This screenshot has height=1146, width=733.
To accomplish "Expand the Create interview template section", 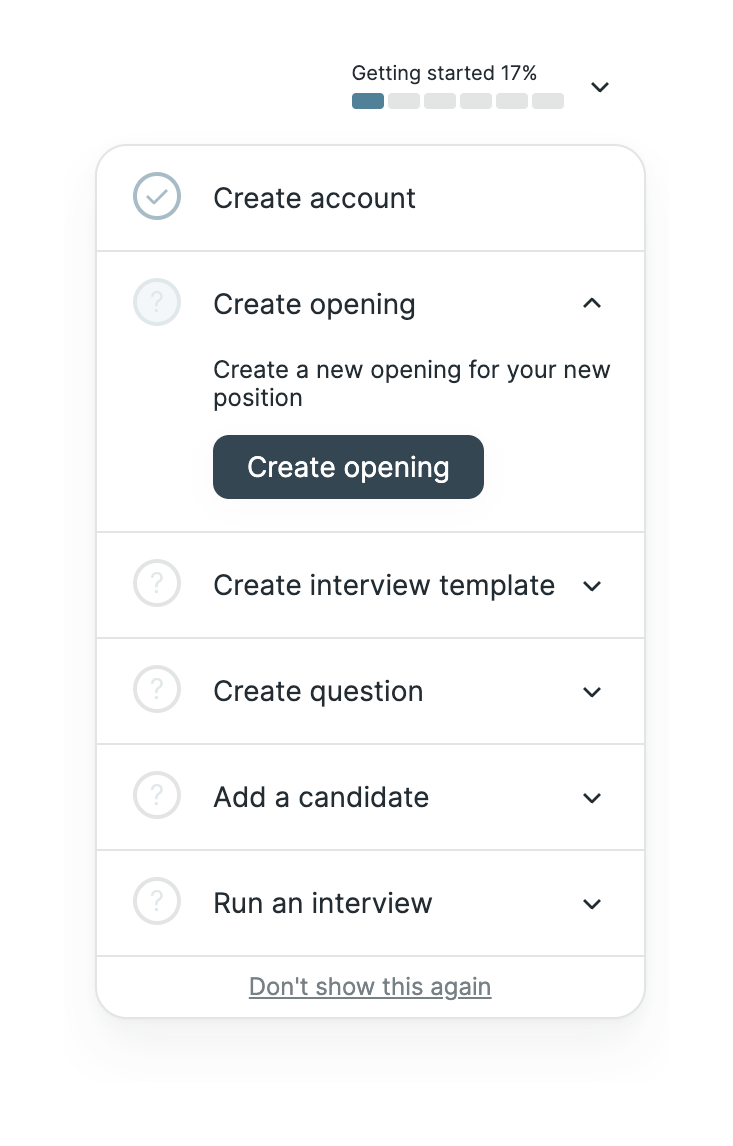I will click(592, 585).
